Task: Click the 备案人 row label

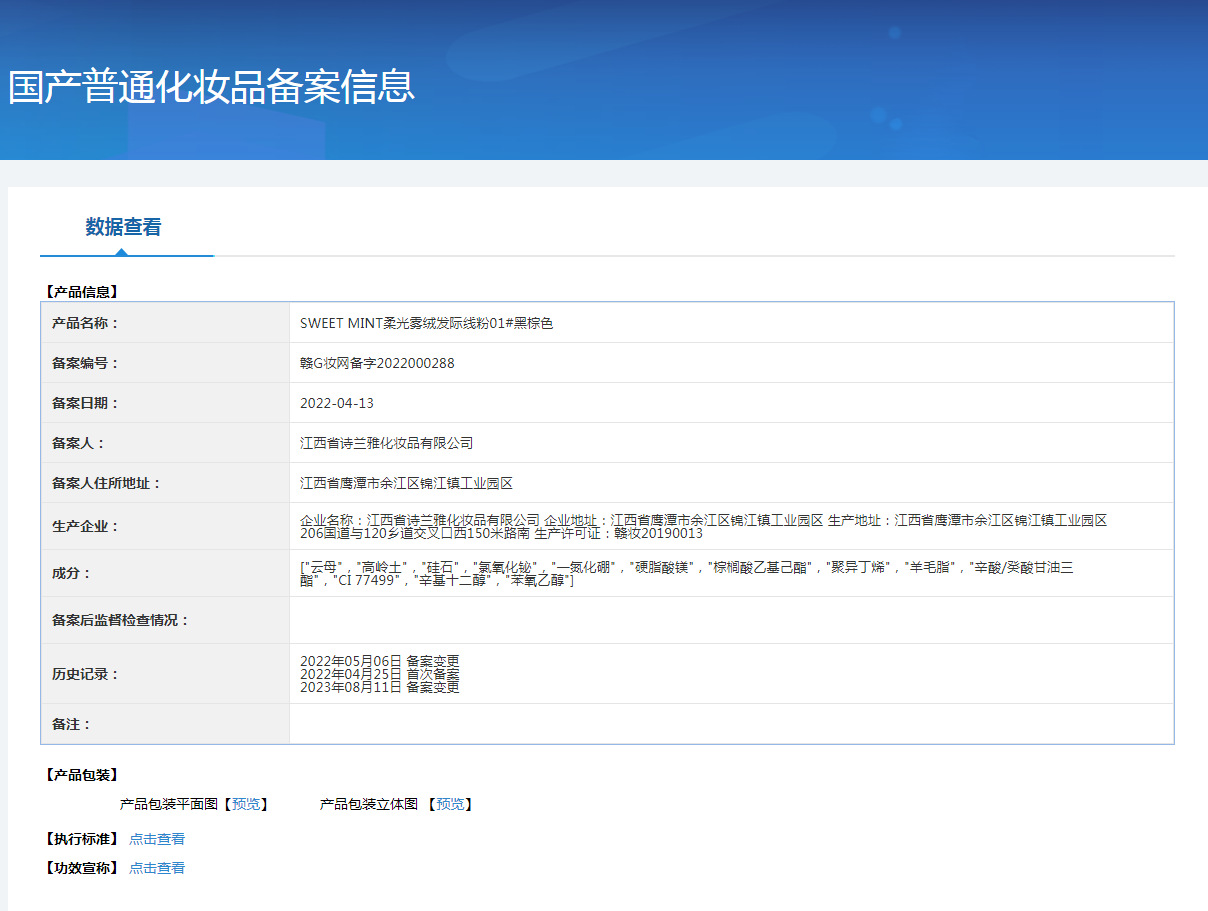Action: pos(78,443)
